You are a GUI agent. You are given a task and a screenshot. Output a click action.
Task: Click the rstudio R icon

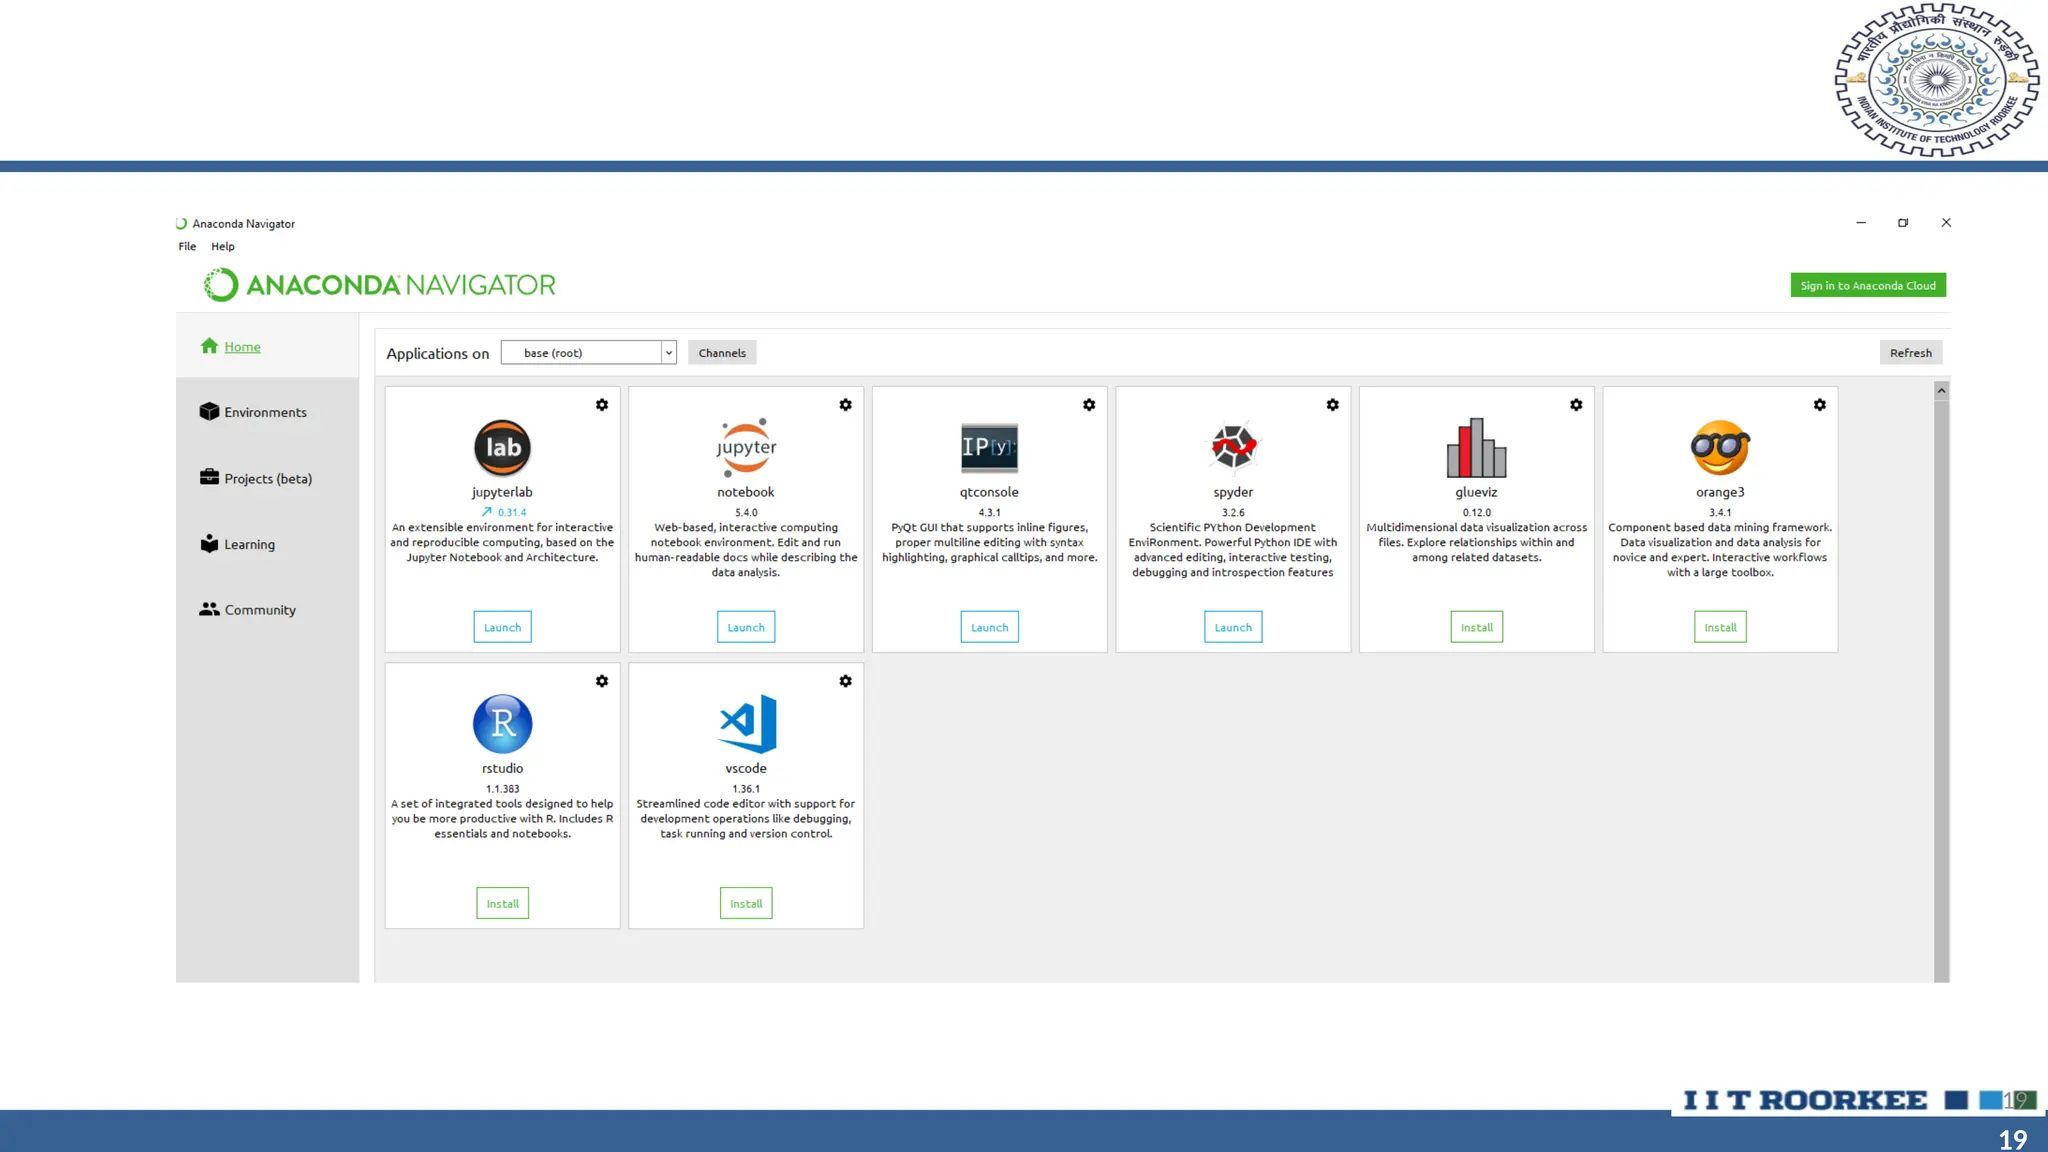tap(502, 723)
